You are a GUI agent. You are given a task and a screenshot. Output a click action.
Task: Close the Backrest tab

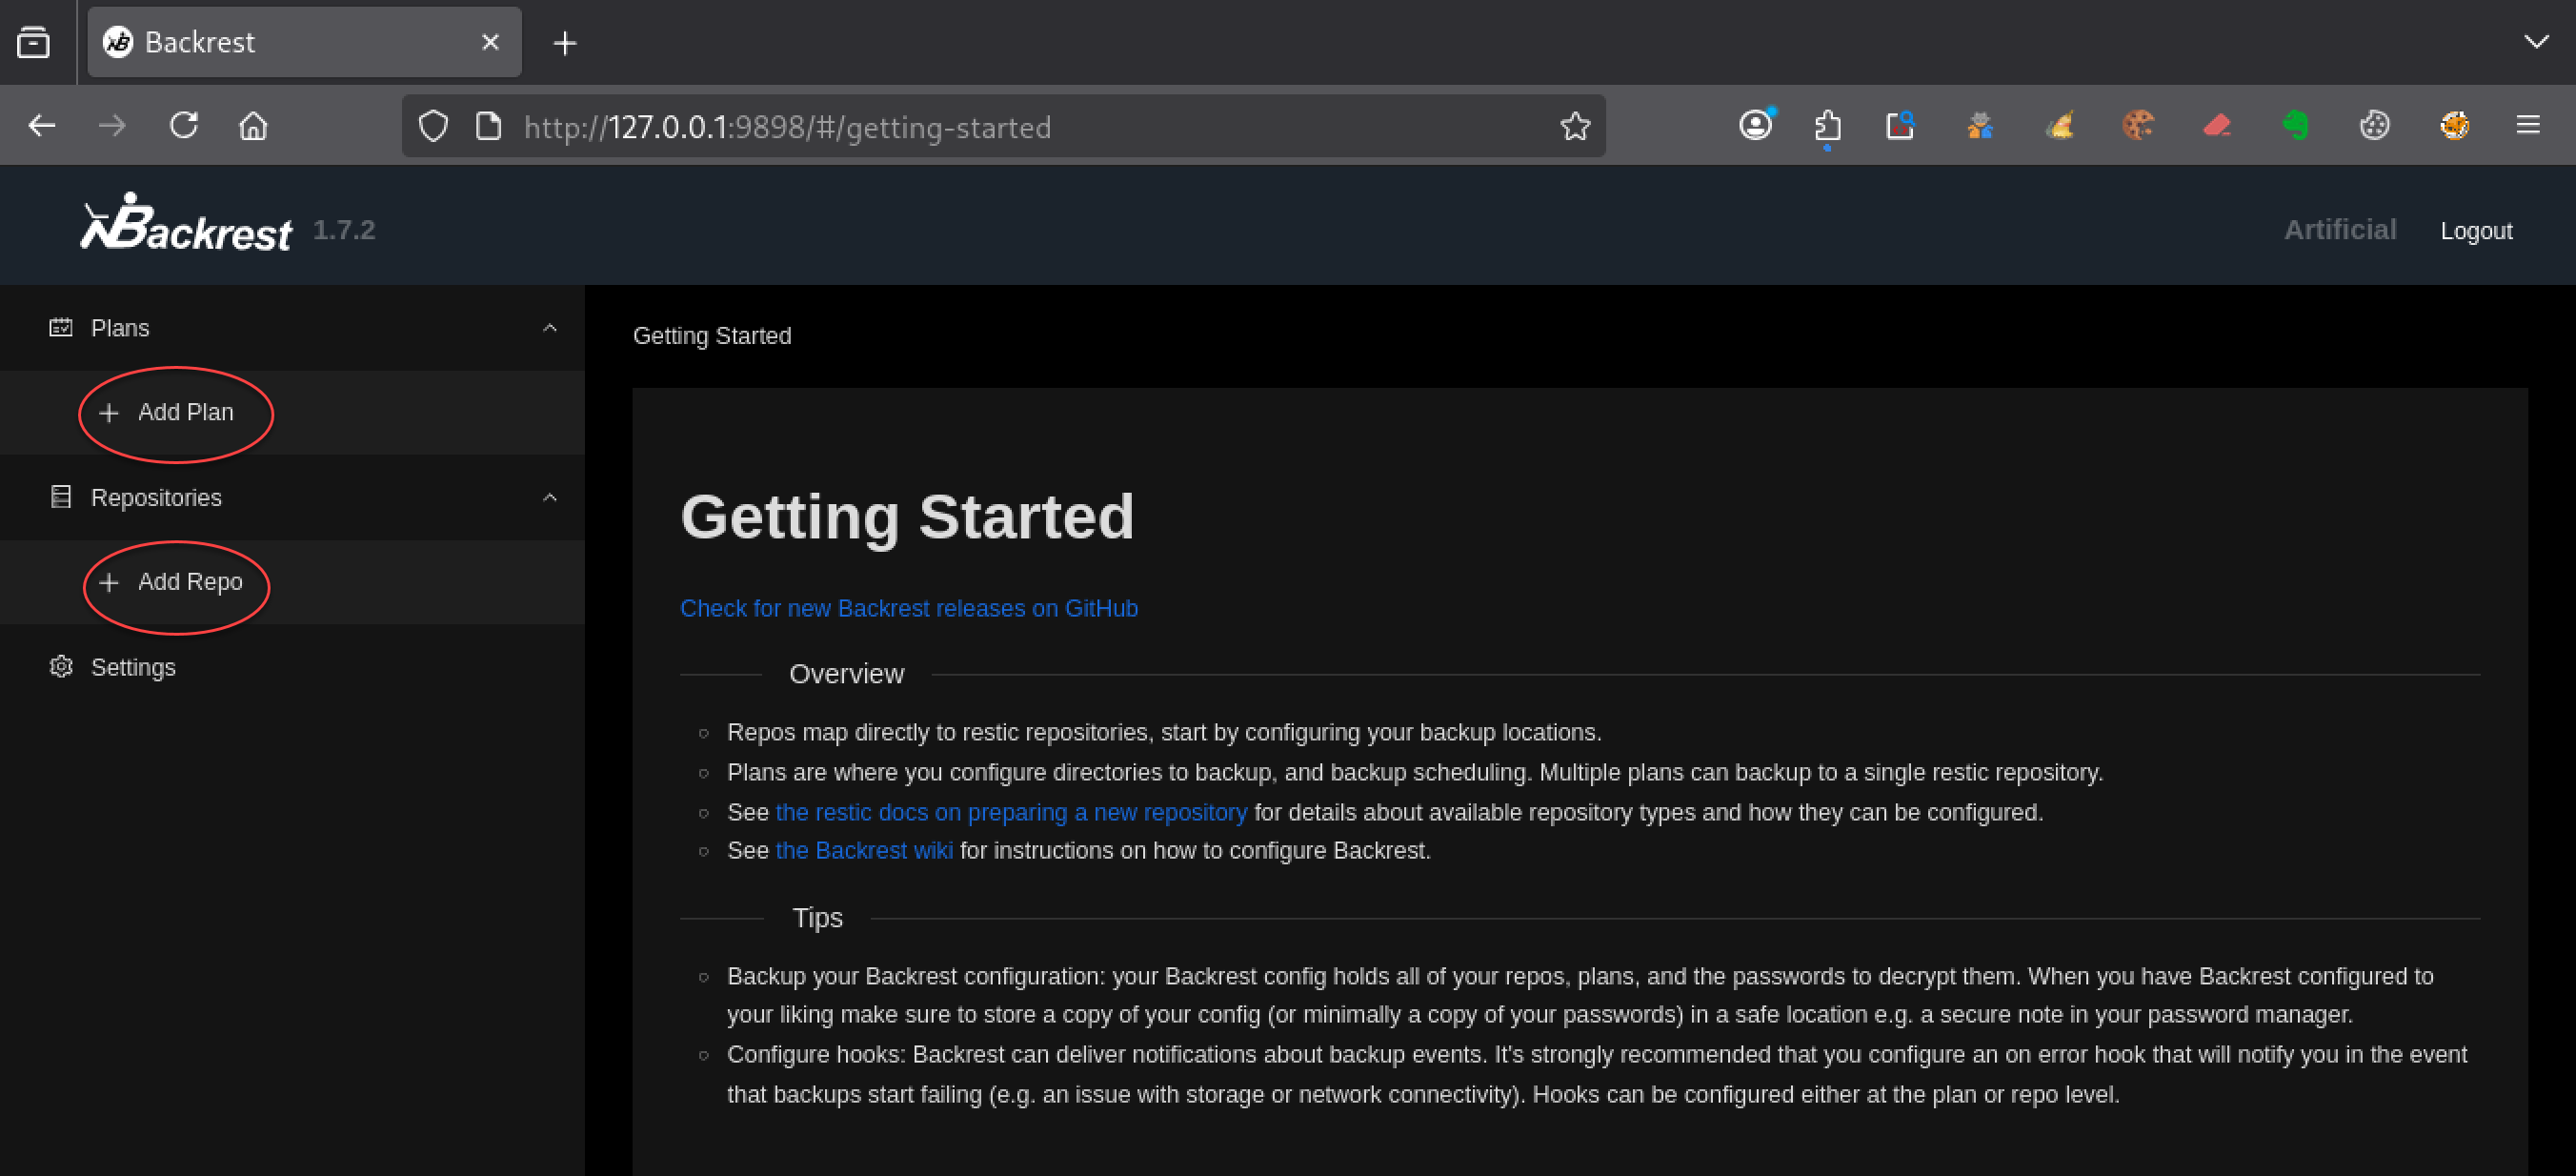(490, 42)
